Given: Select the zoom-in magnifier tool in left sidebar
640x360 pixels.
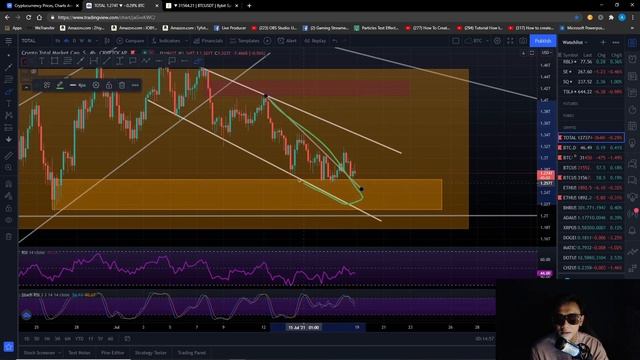Looking at the screenshot, I should 8,167.
